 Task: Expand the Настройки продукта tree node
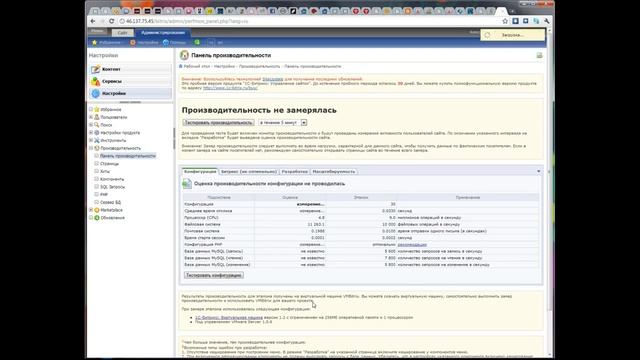pos(91,133)
